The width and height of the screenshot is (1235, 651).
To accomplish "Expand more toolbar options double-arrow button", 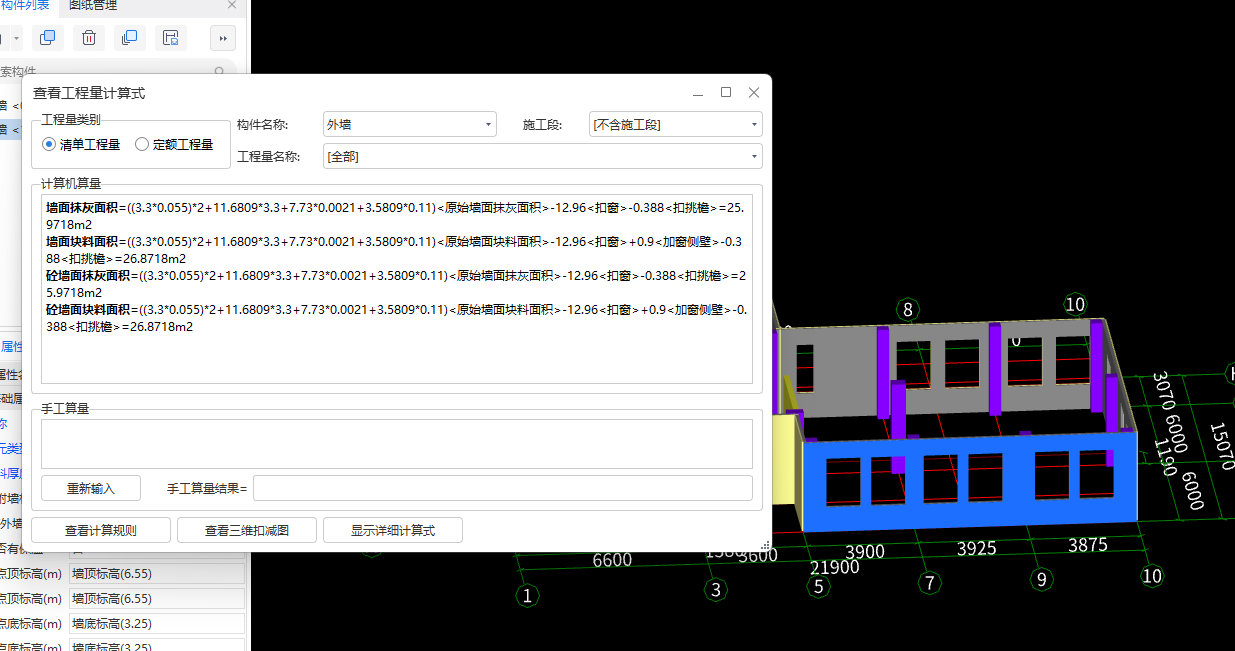I will 222,38.
